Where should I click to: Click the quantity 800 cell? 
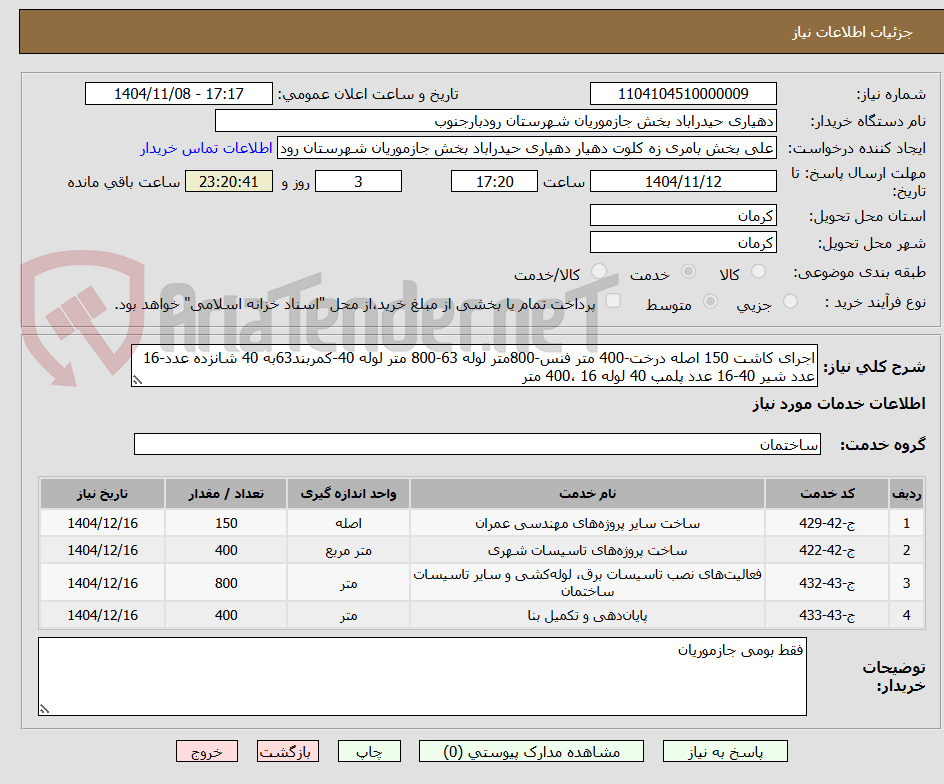(226, 583)
